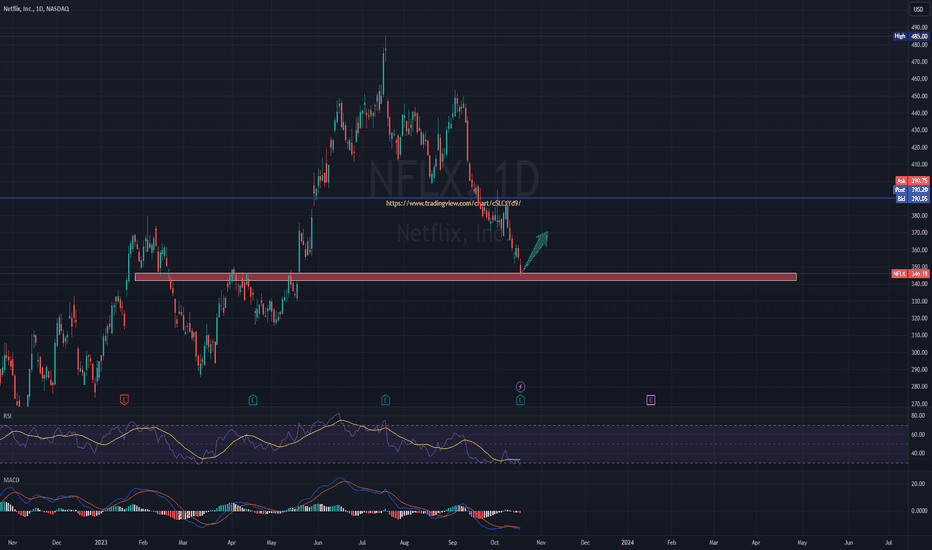Select the red support zone rectangle drawing
Viewport: 932px width, 550px height.
click(x=465, y=276)
